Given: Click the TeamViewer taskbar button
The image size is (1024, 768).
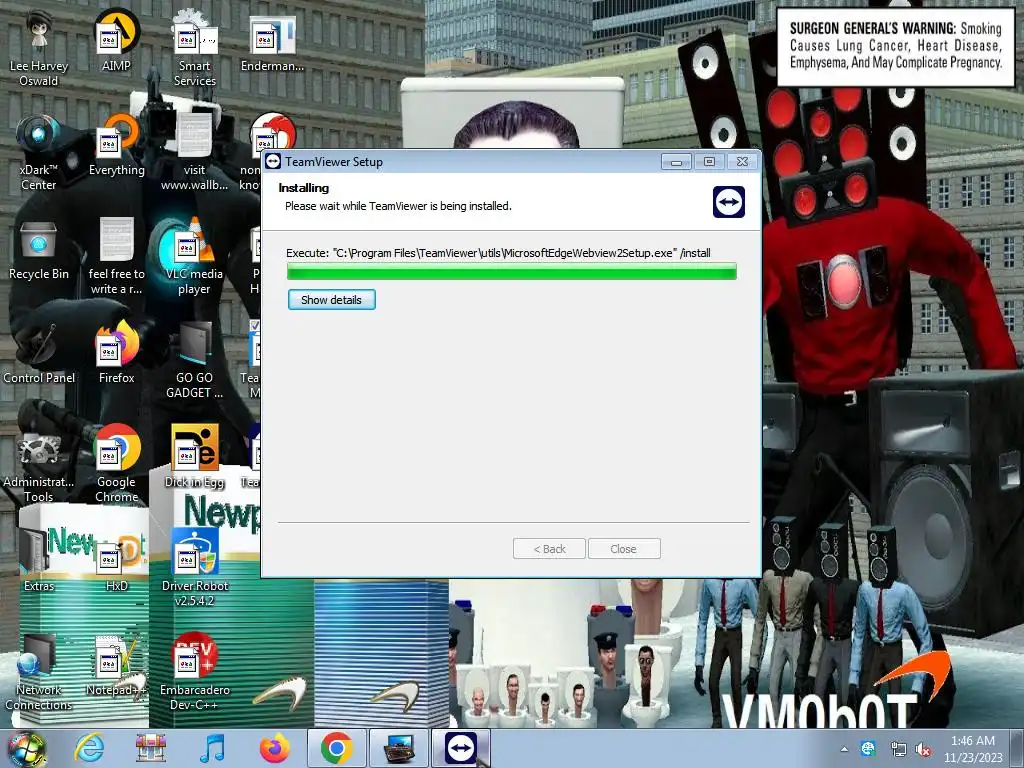Looking at the screenshot, I should click(461, 748).
